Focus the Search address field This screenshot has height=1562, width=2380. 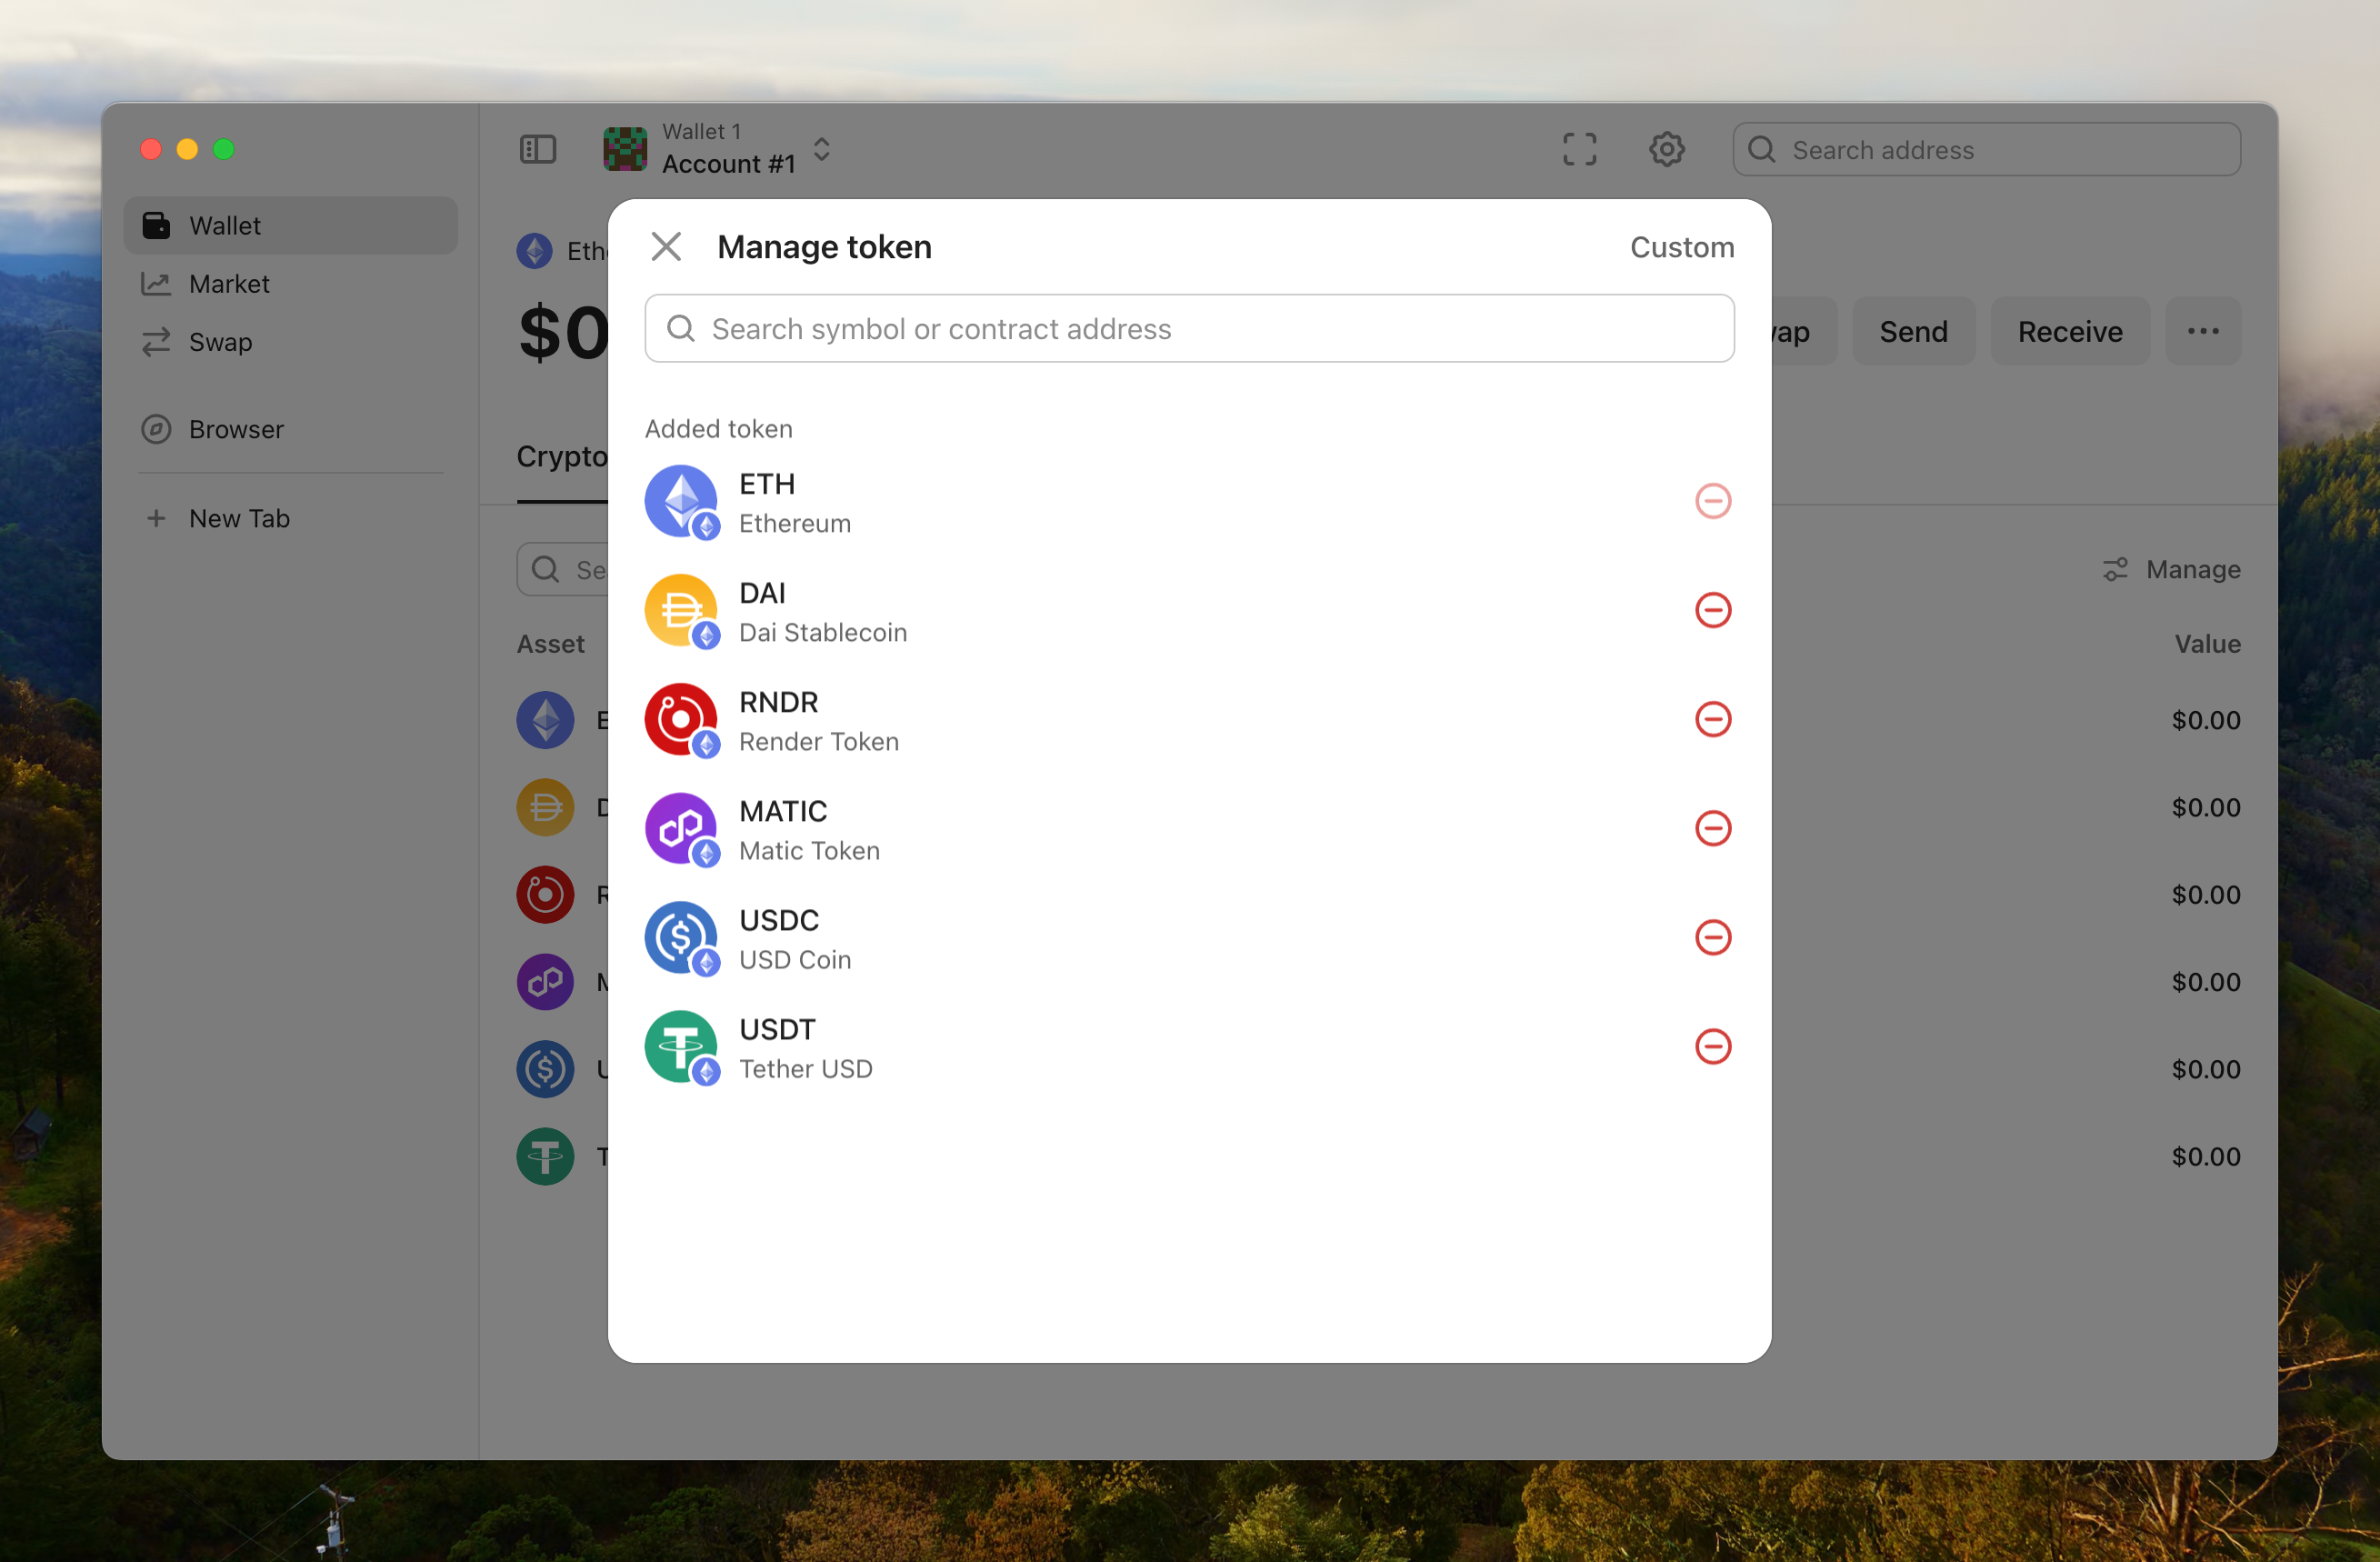[1986, 149]
